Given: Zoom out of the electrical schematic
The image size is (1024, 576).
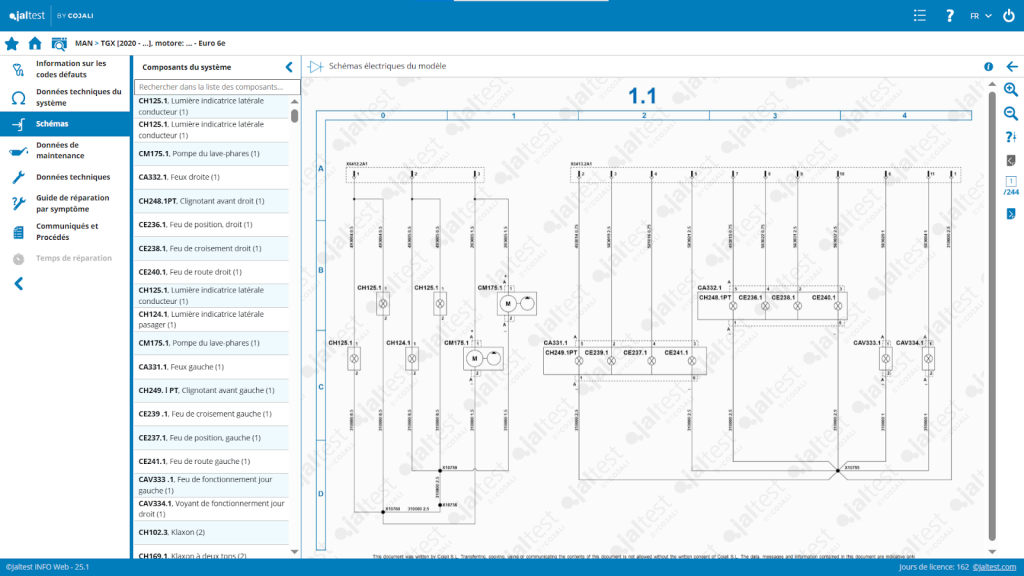Looking at the screenshot, I should tap(1010, 113).
